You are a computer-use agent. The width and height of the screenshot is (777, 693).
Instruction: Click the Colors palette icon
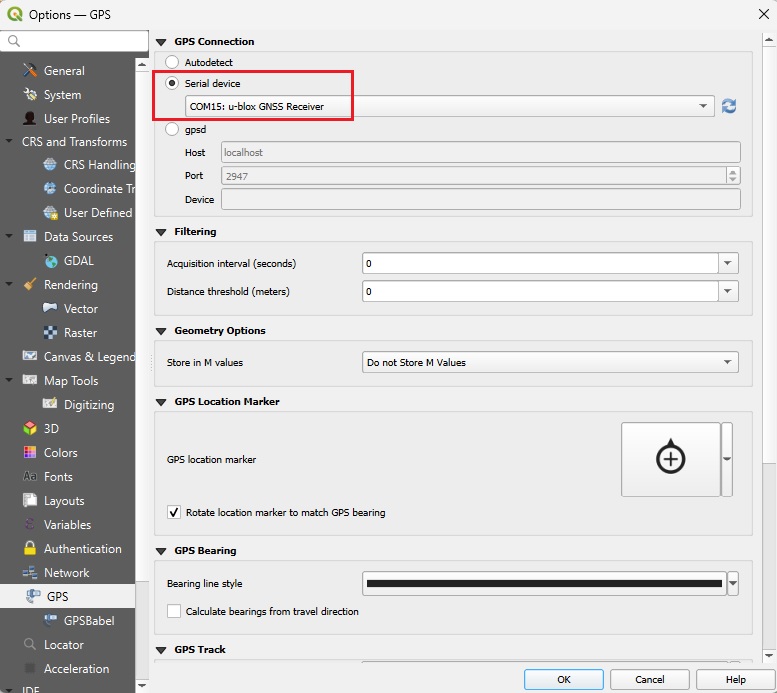28,453
